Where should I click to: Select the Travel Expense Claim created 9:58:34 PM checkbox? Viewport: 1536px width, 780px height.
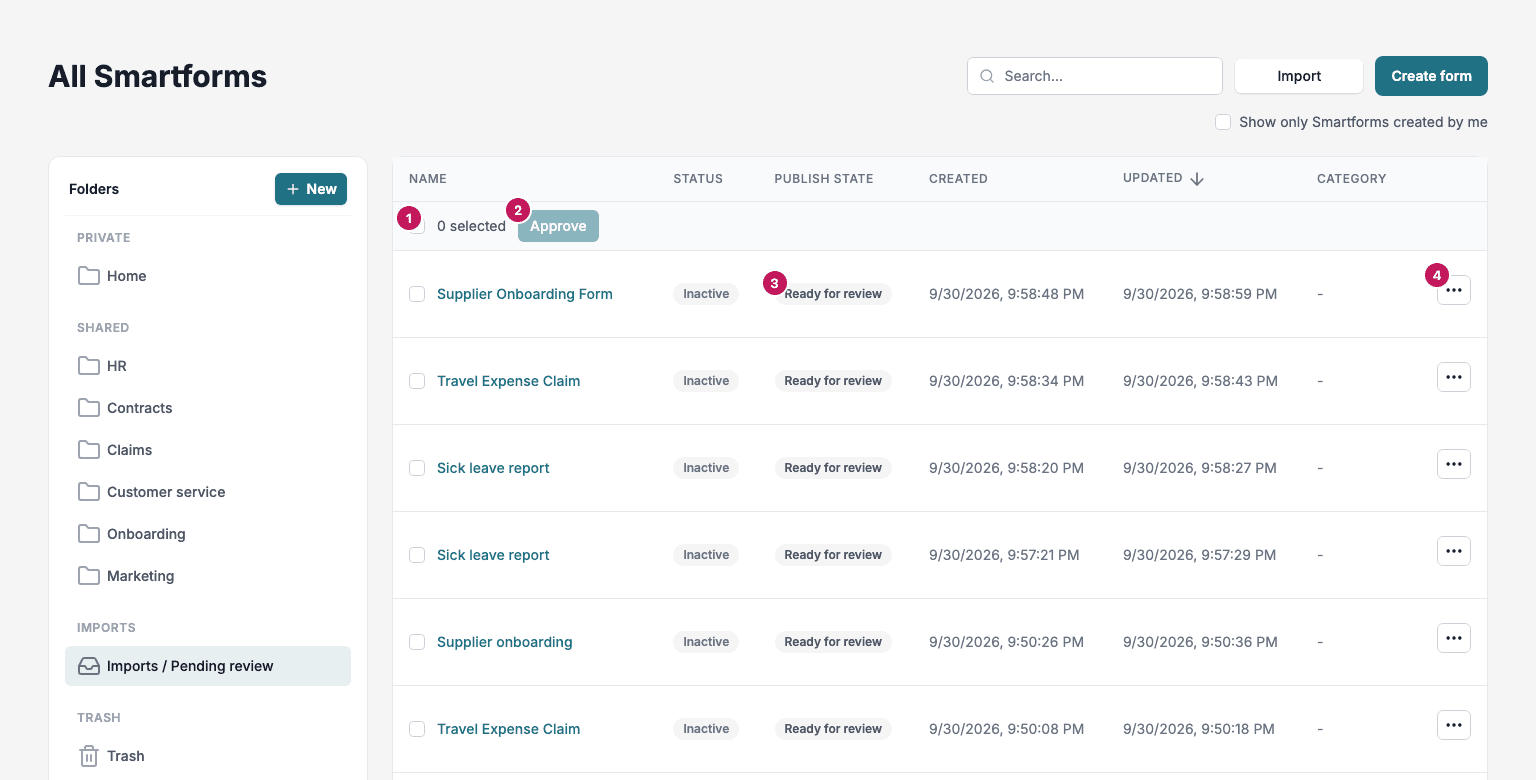coord(417,381)
